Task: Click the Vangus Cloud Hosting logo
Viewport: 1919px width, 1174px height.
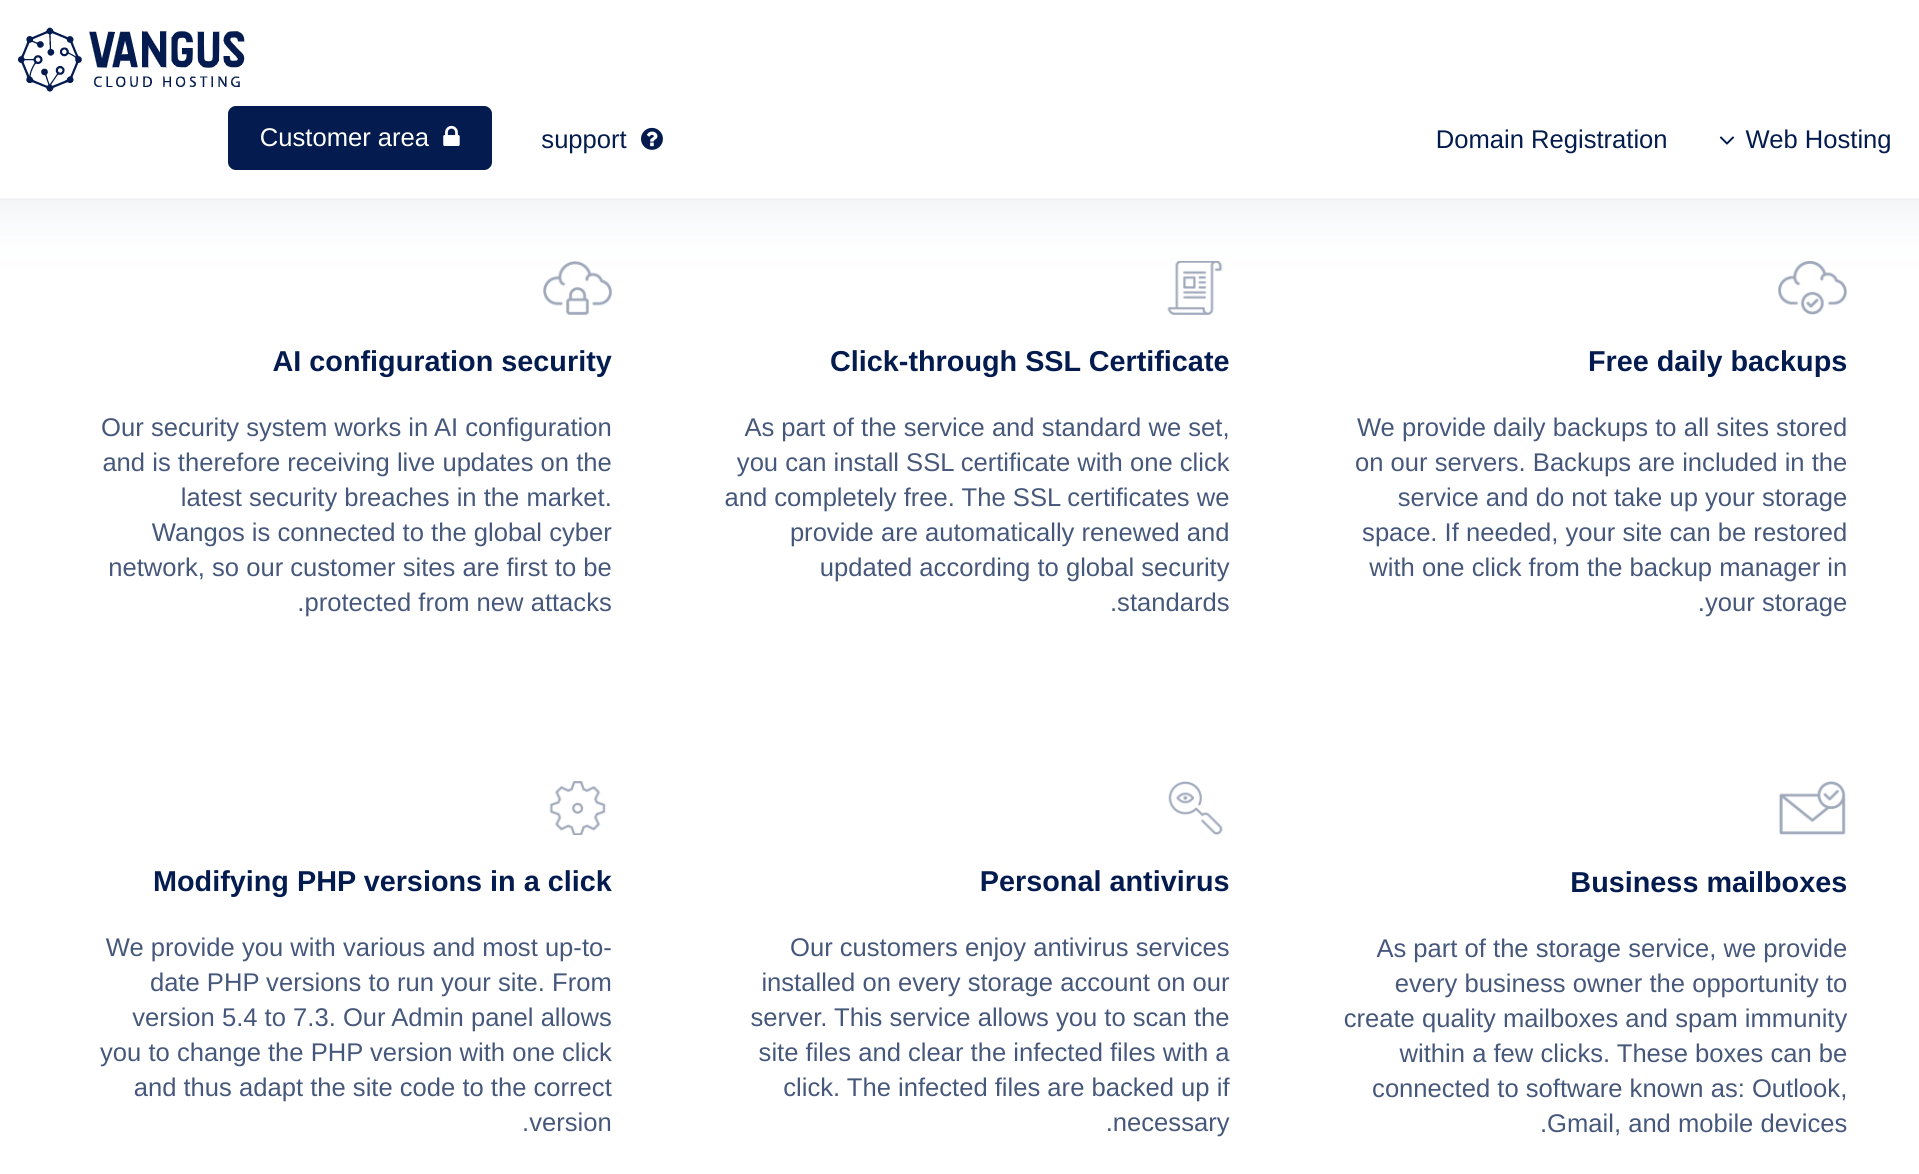Action: click(131, 59)
